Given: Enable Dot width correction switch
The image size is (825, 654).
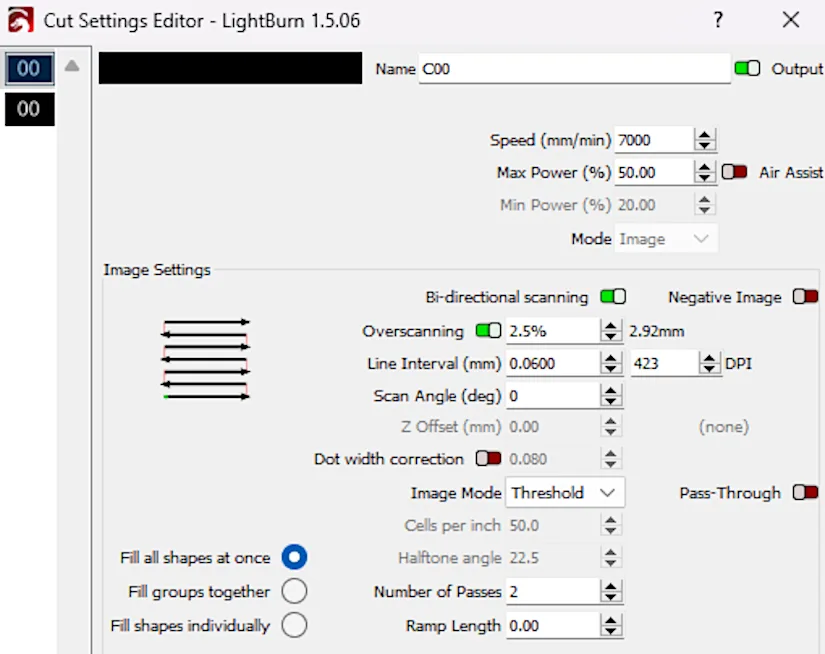Looking at the screenshot, I should [488, 458].
